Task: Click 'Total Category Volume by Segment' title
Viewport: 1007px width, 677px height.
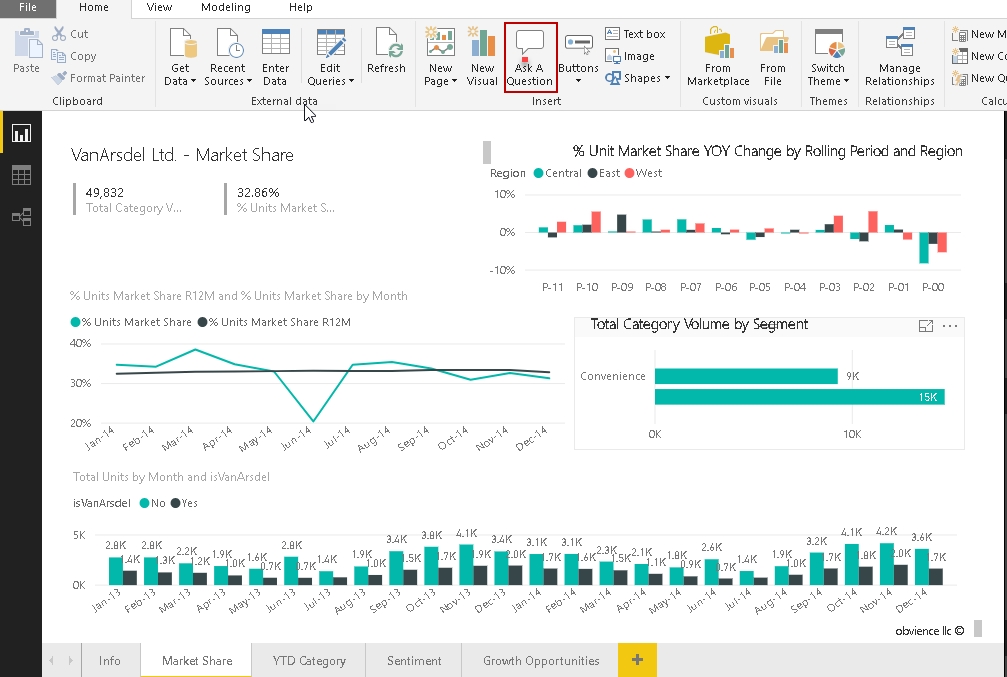Action: (x=699, y=324)
